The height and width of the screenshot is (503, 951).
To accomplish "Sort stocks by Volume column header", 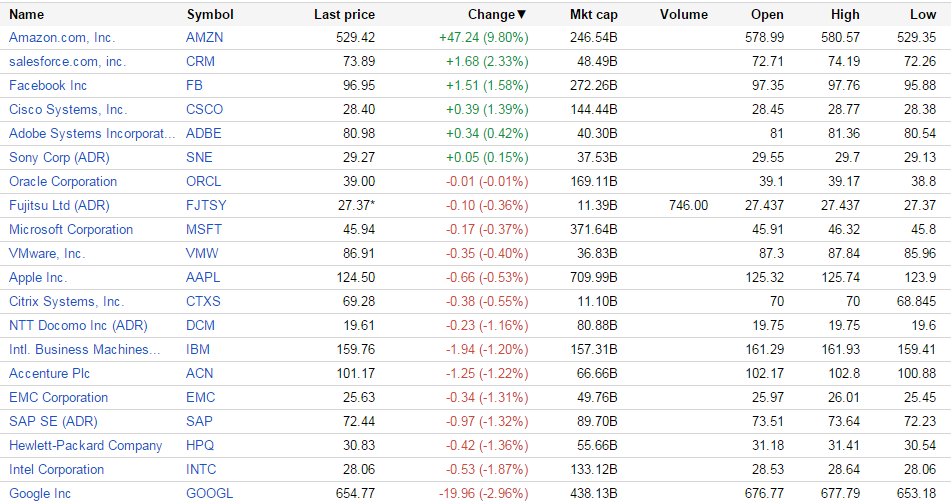I will pyautogui.click(x=684, y=14).
